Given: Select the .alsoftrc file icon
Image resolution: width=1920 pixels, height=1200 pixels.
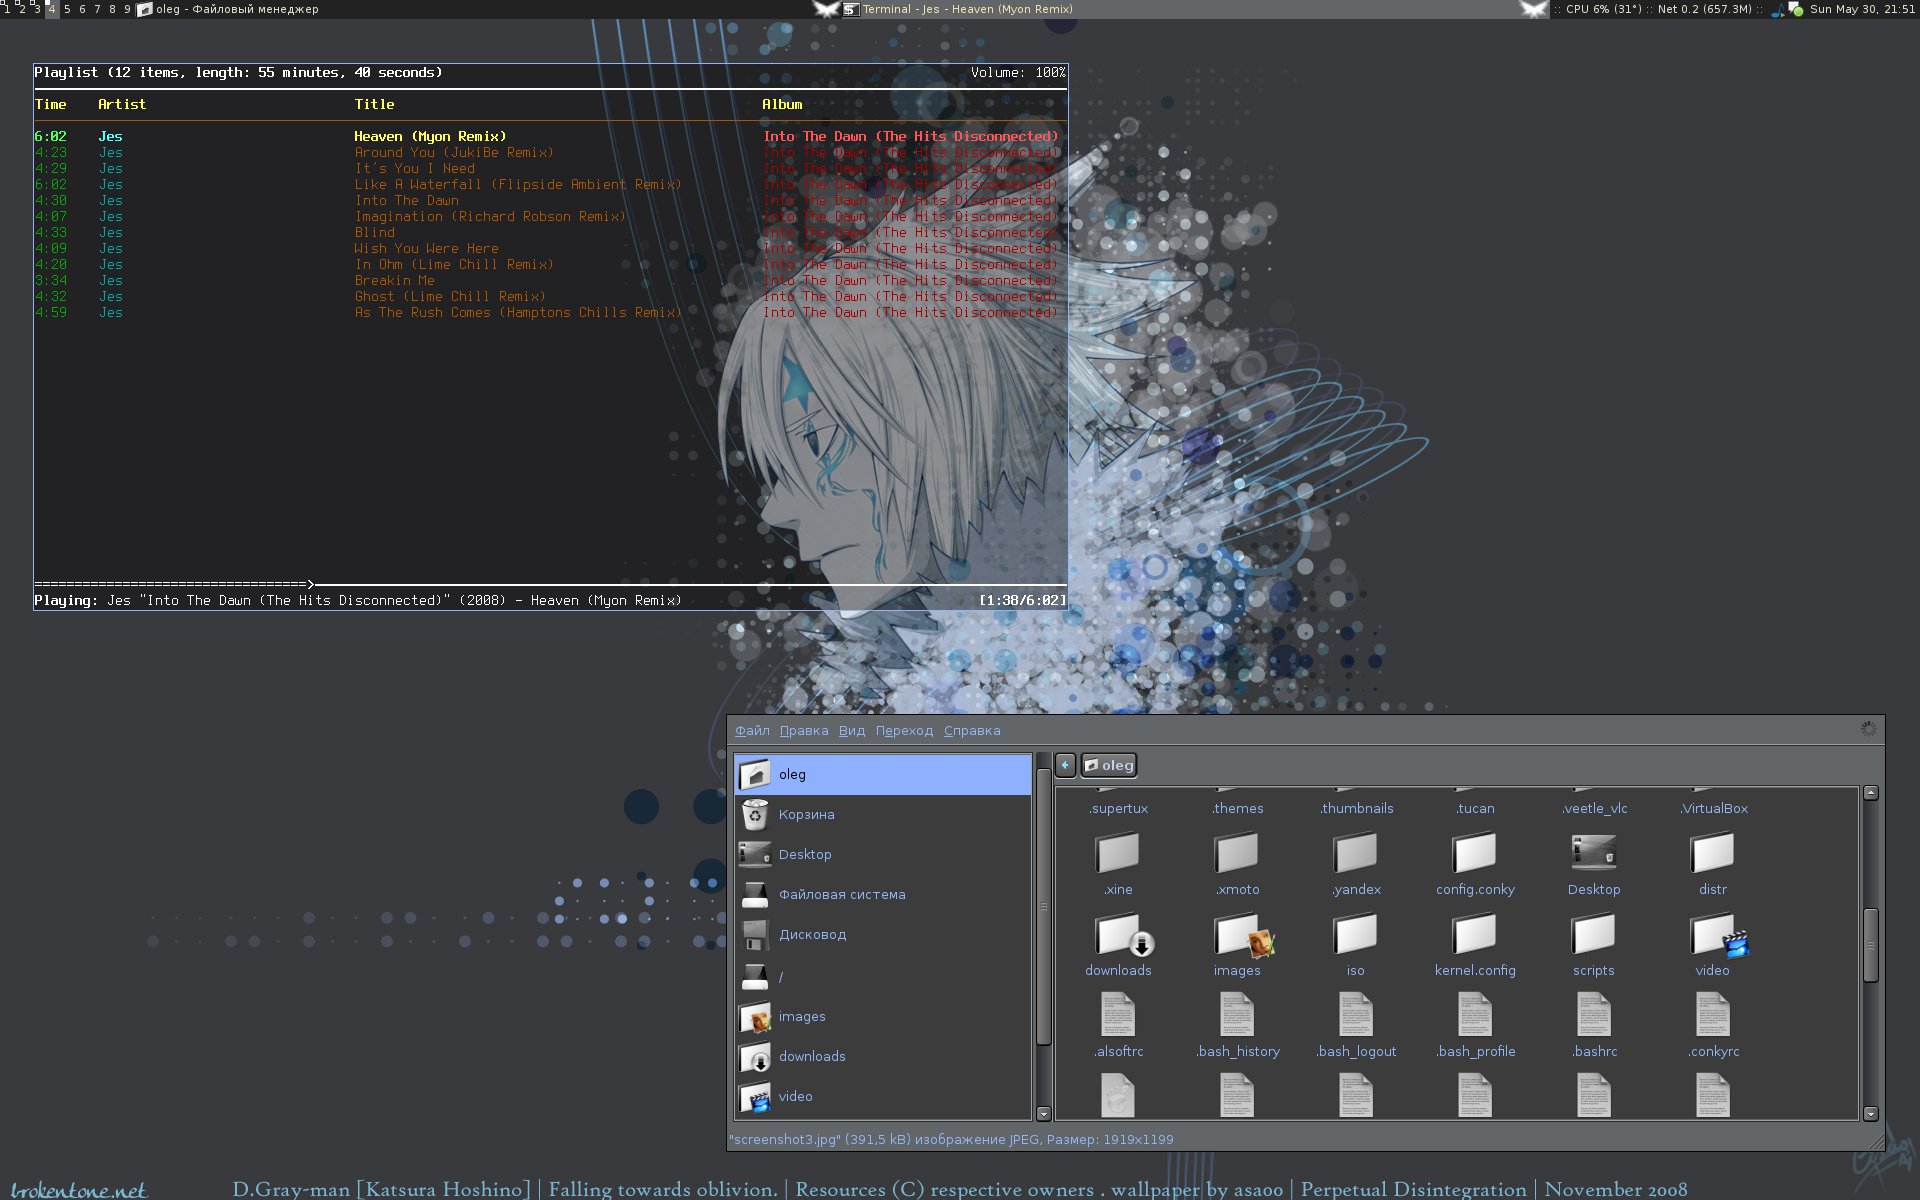Looking at the screenshot, I should click(1118, 1015).
